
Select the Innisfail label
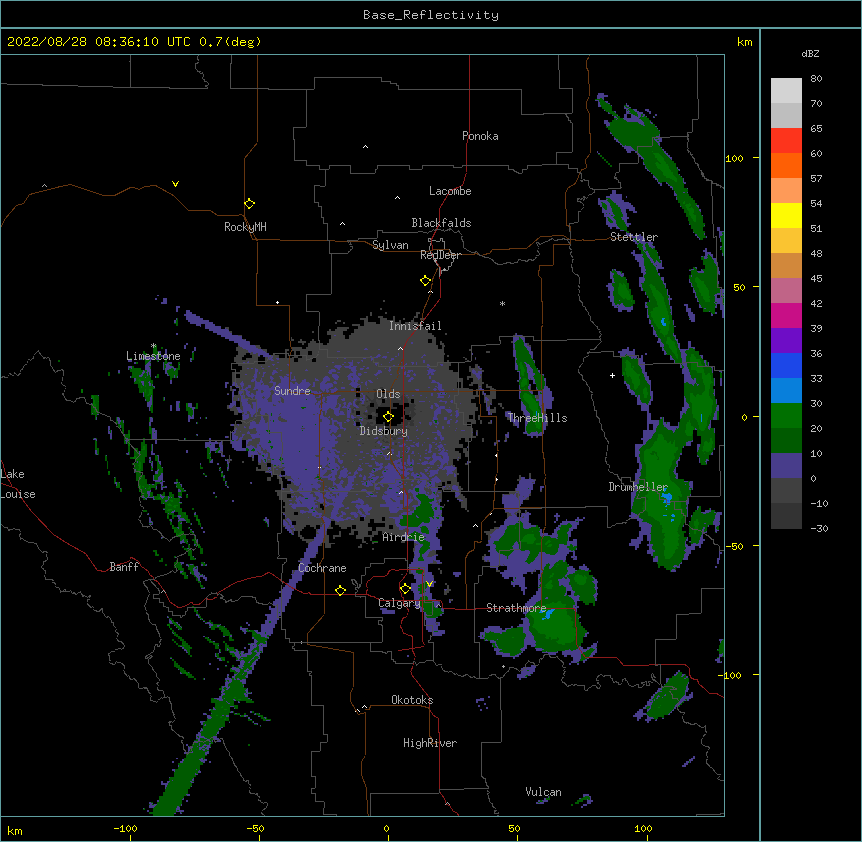point(415,326)
